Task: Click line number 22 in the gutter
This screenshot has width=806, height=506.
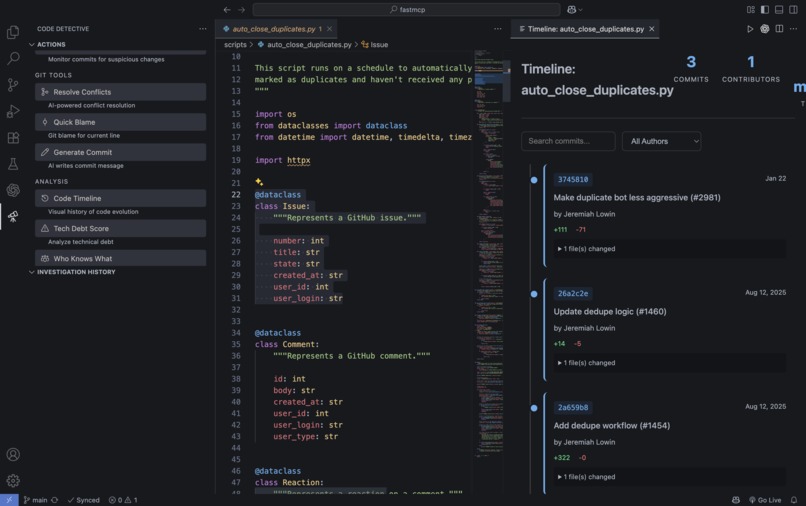Action: pyautogui.click(x=235, y=195)
